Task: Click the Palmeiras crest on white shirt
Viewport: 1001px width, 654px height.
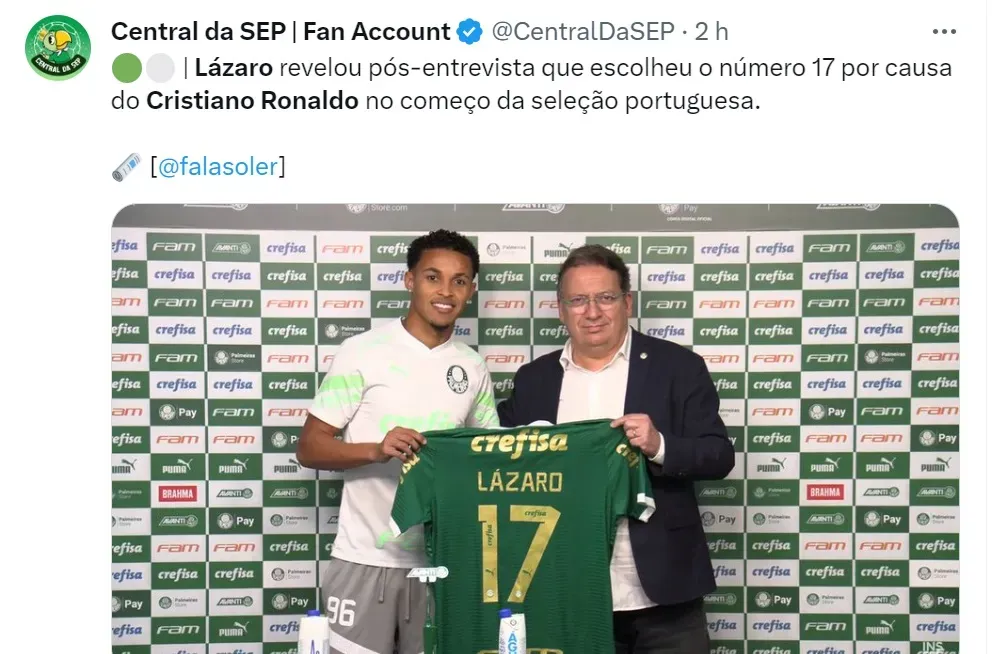Action: coord(456,379)
